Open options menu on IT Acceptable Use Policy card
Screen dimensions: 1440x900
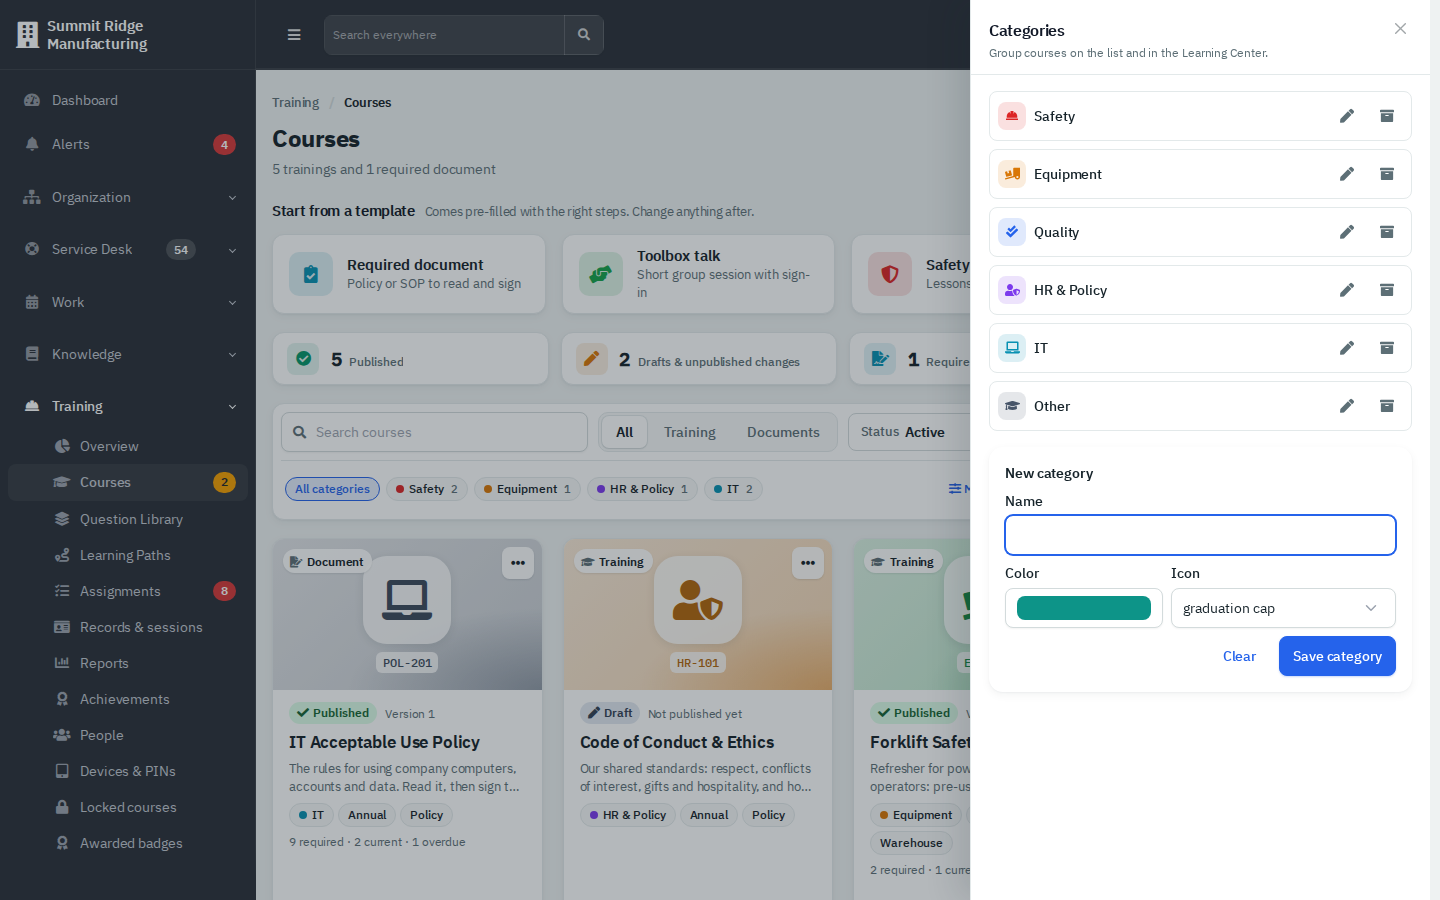click(x=518, y=563)
